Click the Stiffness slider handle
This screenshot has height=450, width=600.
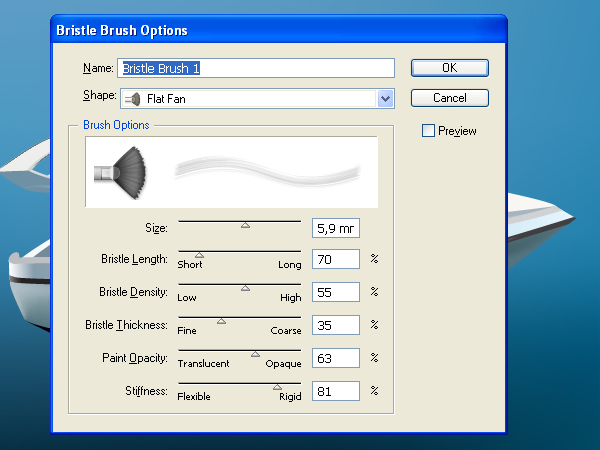click(x=277, y=387)
